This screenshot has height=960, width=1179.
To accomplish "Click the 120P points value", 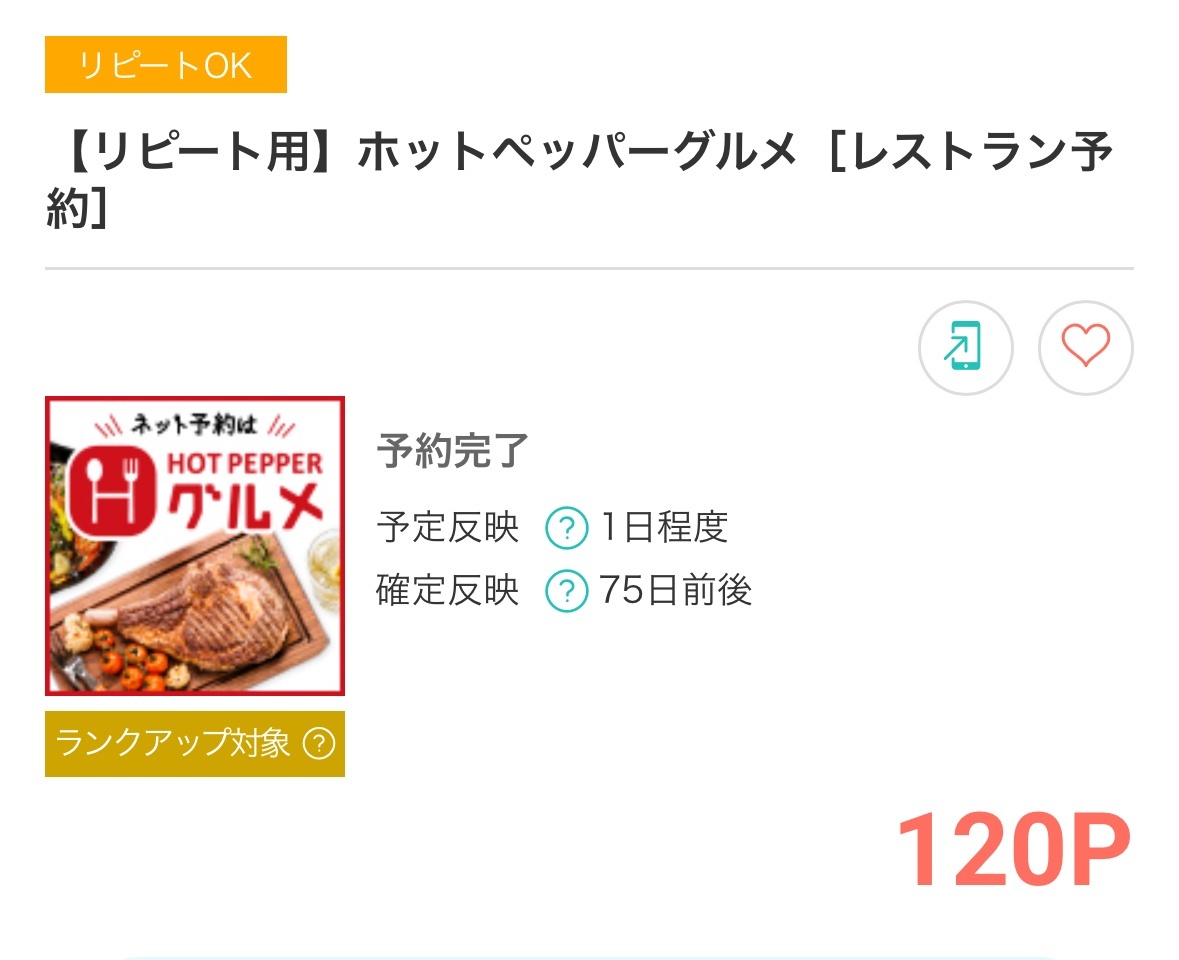I will pyautogui.click(x=1013, y=851).
